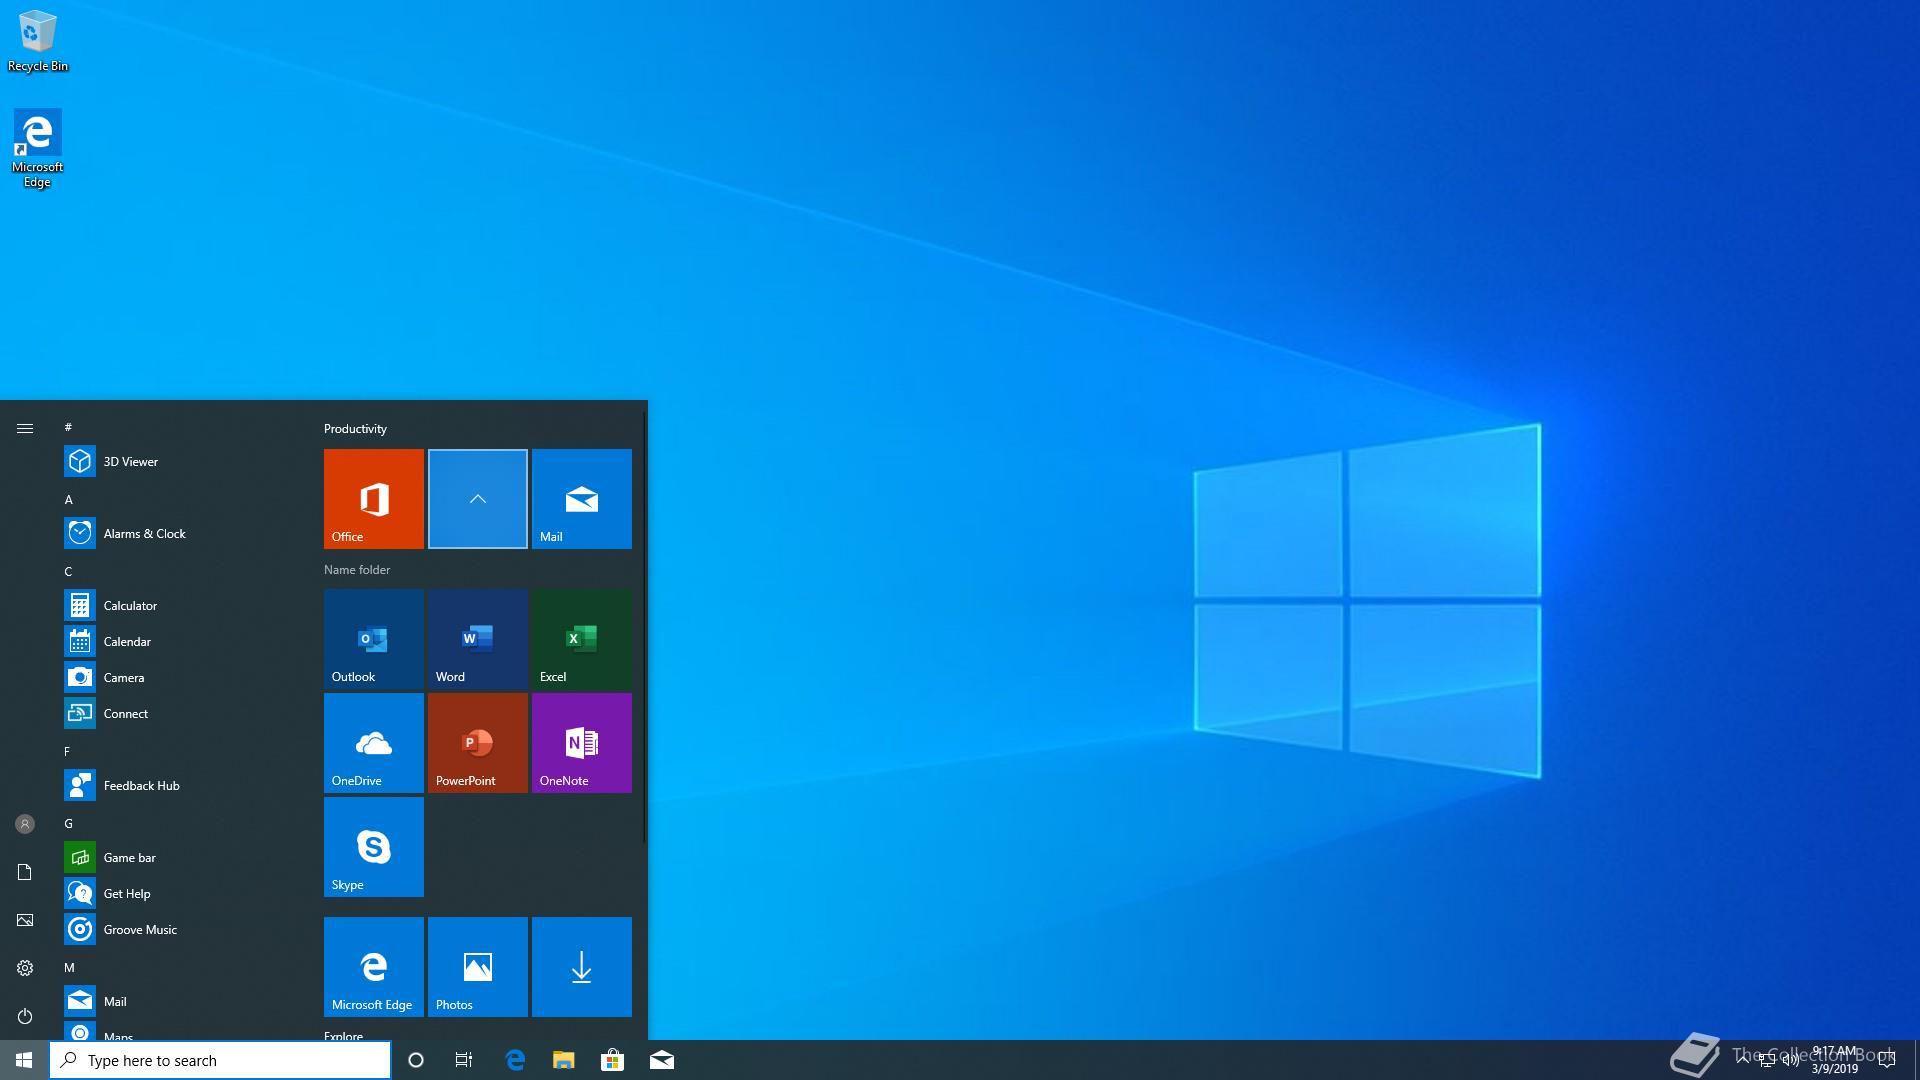Open the Power options menu
The height and width of the screenshot is (1080, 1920).
pyautogui.click(x=25, y=1016)
